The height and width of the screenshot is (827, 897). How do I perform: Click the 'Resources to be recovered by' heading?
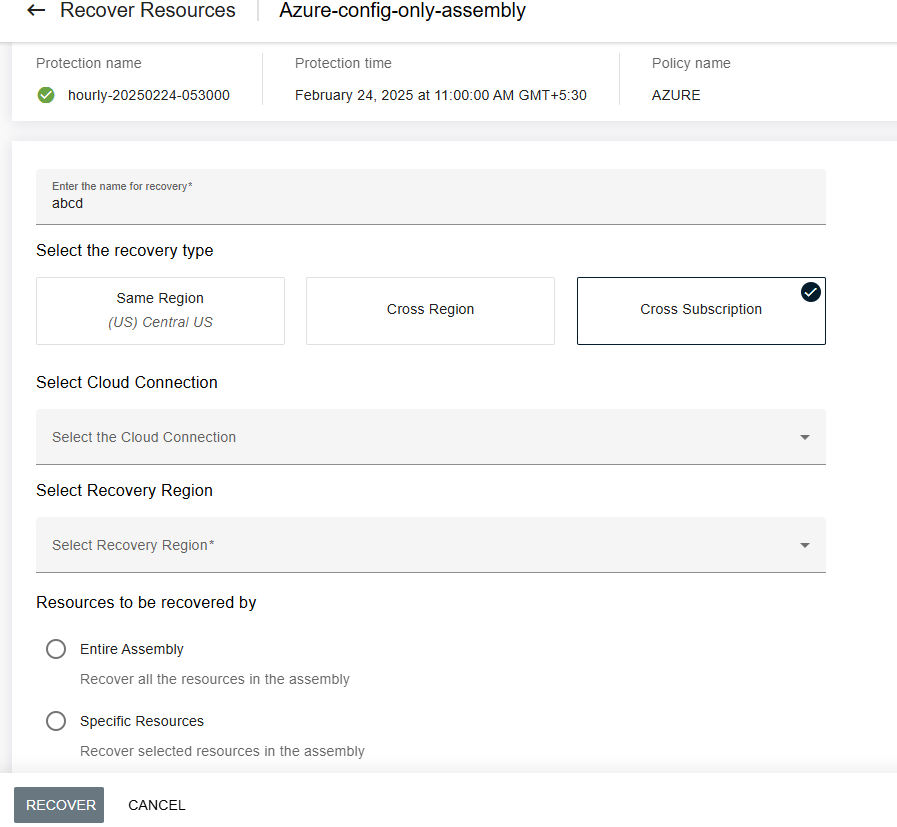point(146,602)
